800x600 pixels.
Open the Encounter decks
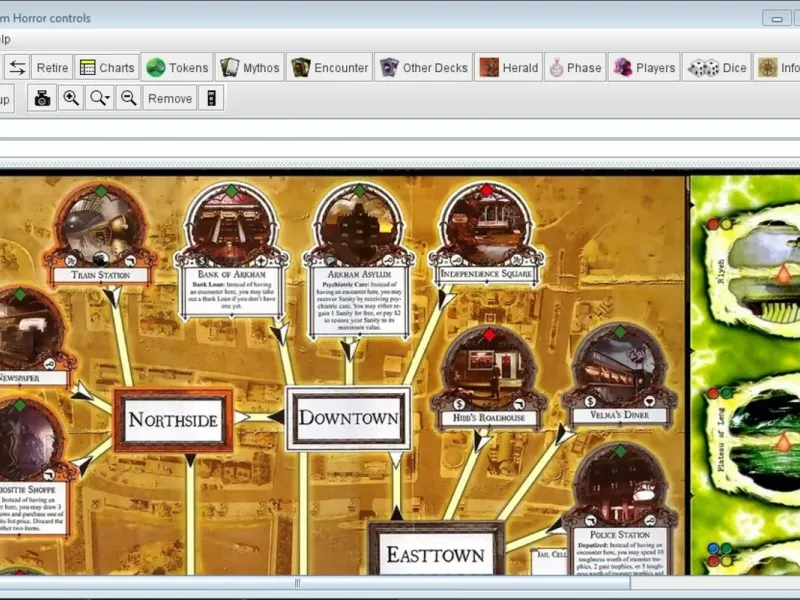coord(329,67)
